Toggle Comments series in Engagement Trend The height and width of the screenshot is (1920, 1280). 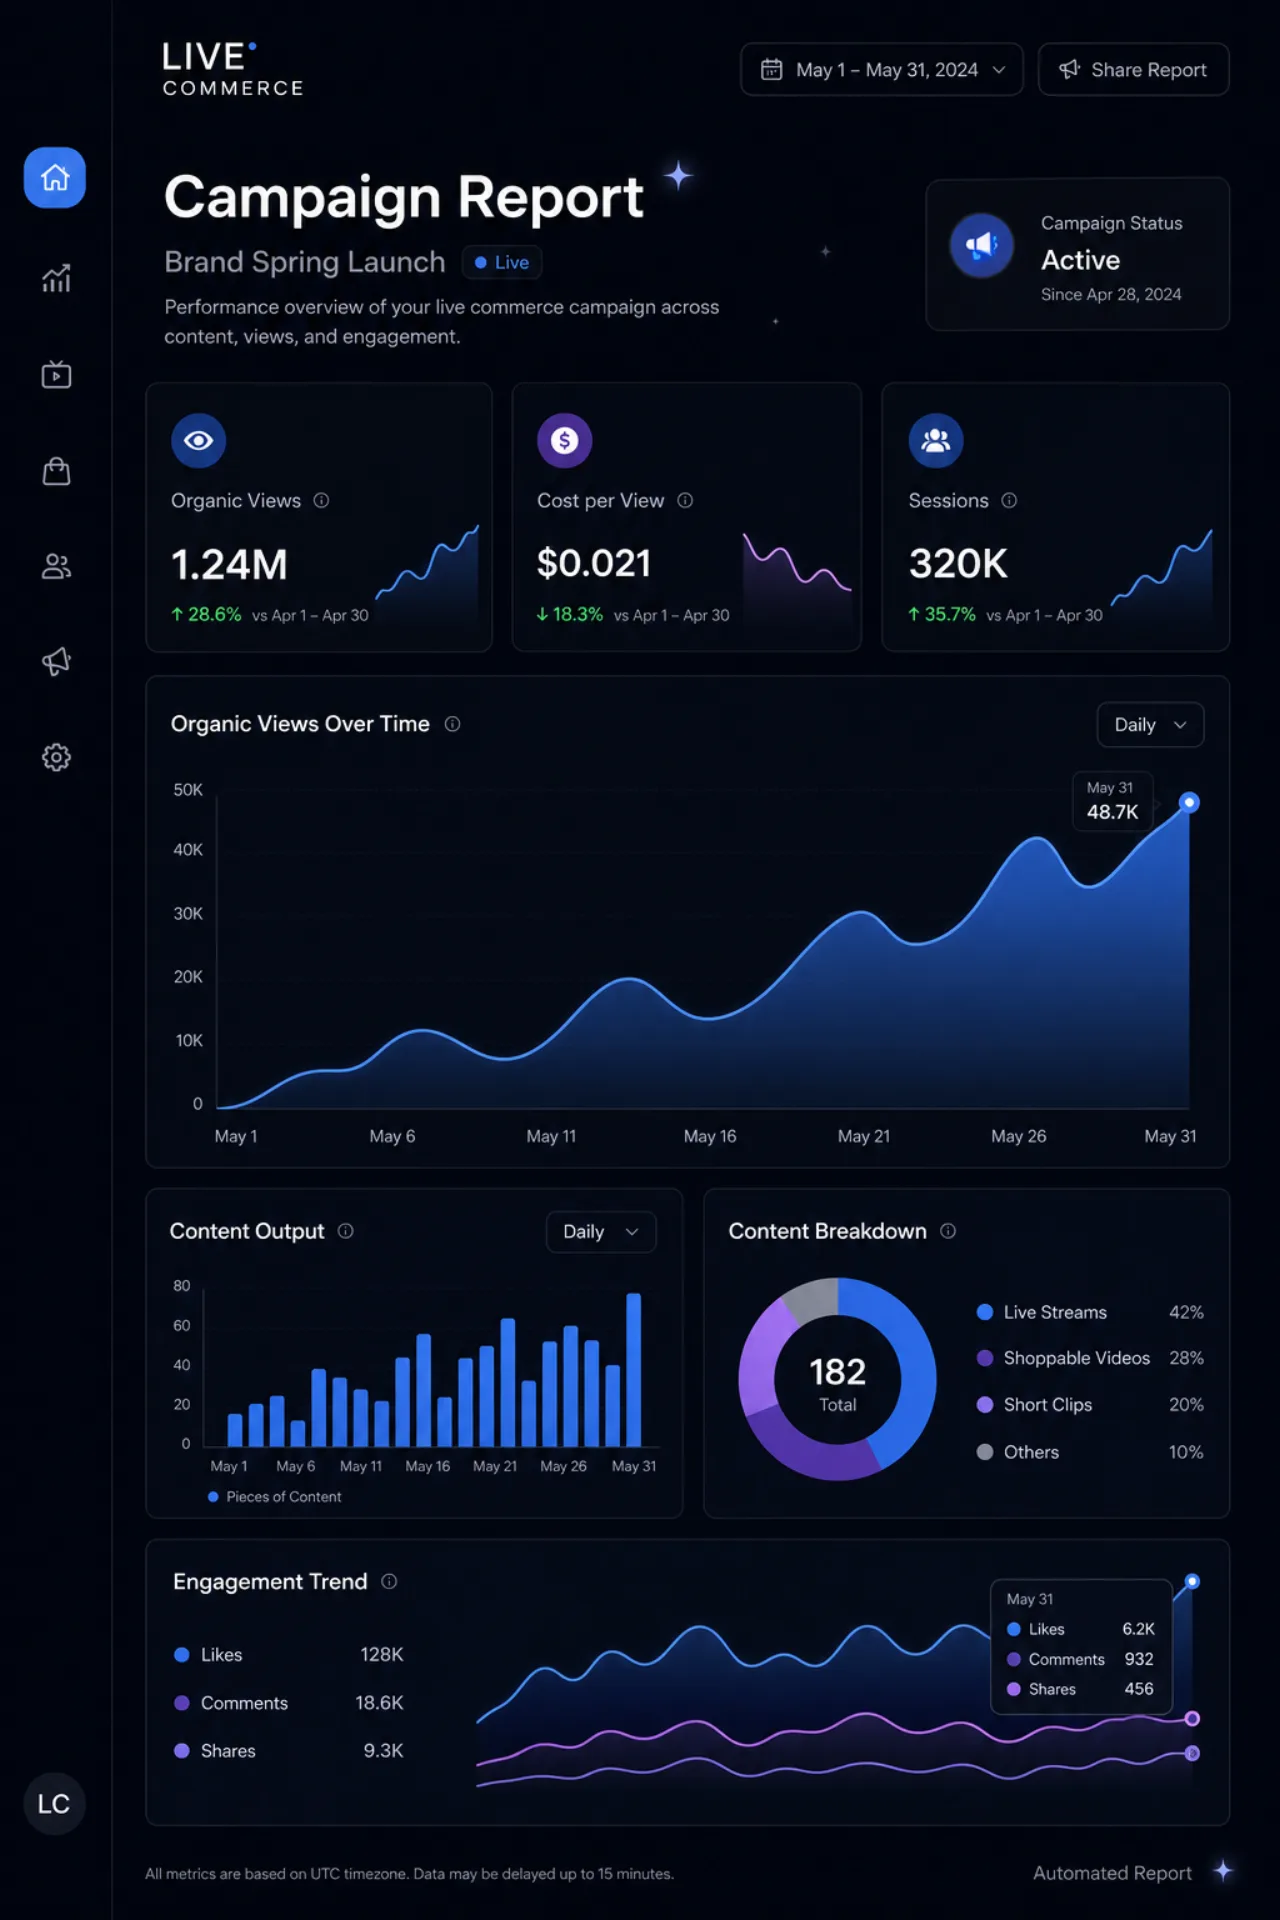[288, 1703]
